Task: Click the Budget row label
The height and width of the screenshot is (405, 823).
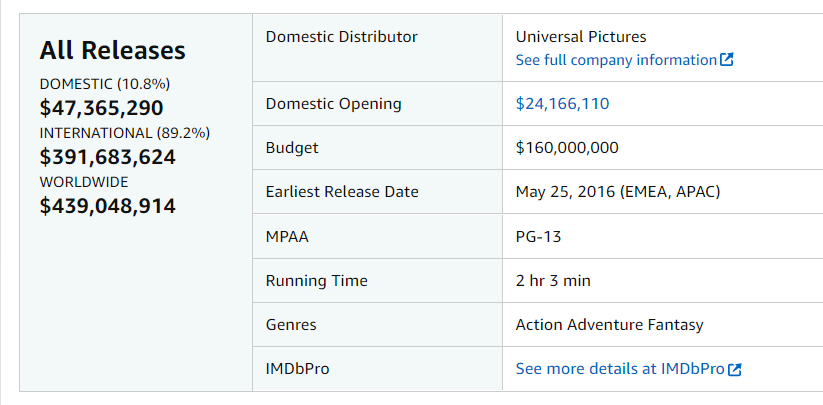Action: 292,147
